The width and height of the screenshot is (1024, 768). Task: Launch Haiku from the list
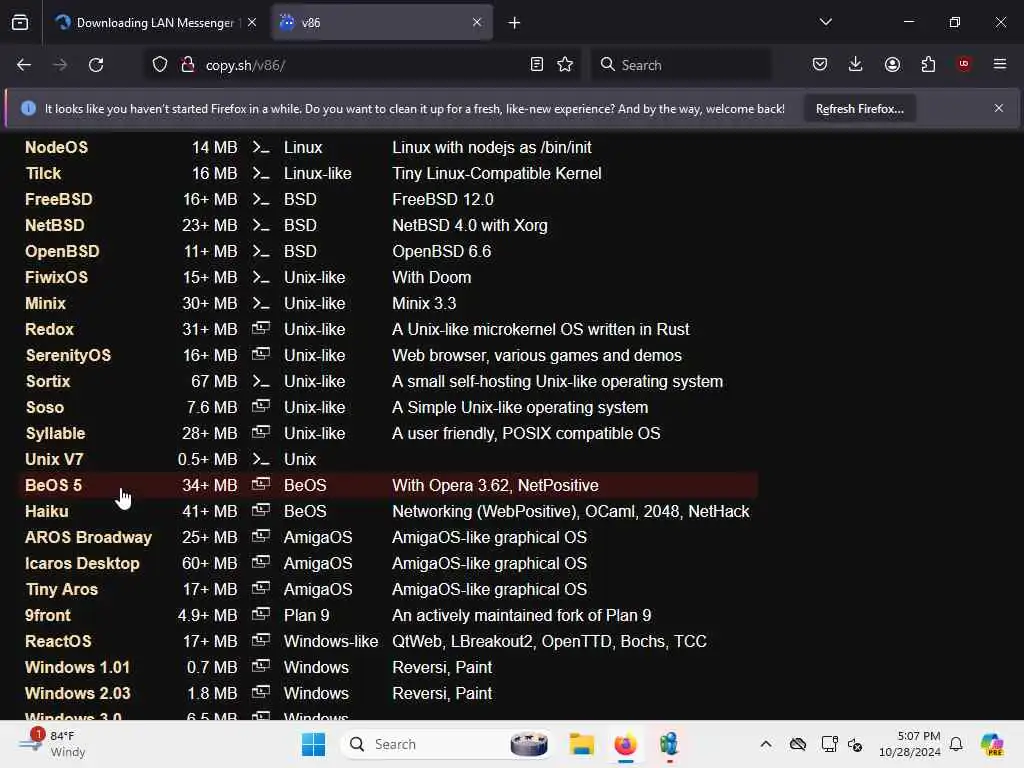click(46, 512)
